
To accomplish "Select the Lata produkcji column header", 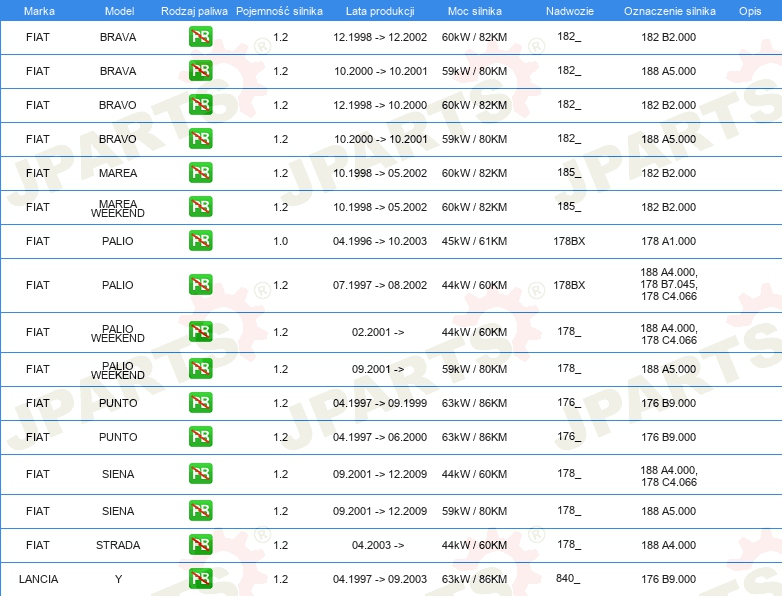I will coord(380,11).
